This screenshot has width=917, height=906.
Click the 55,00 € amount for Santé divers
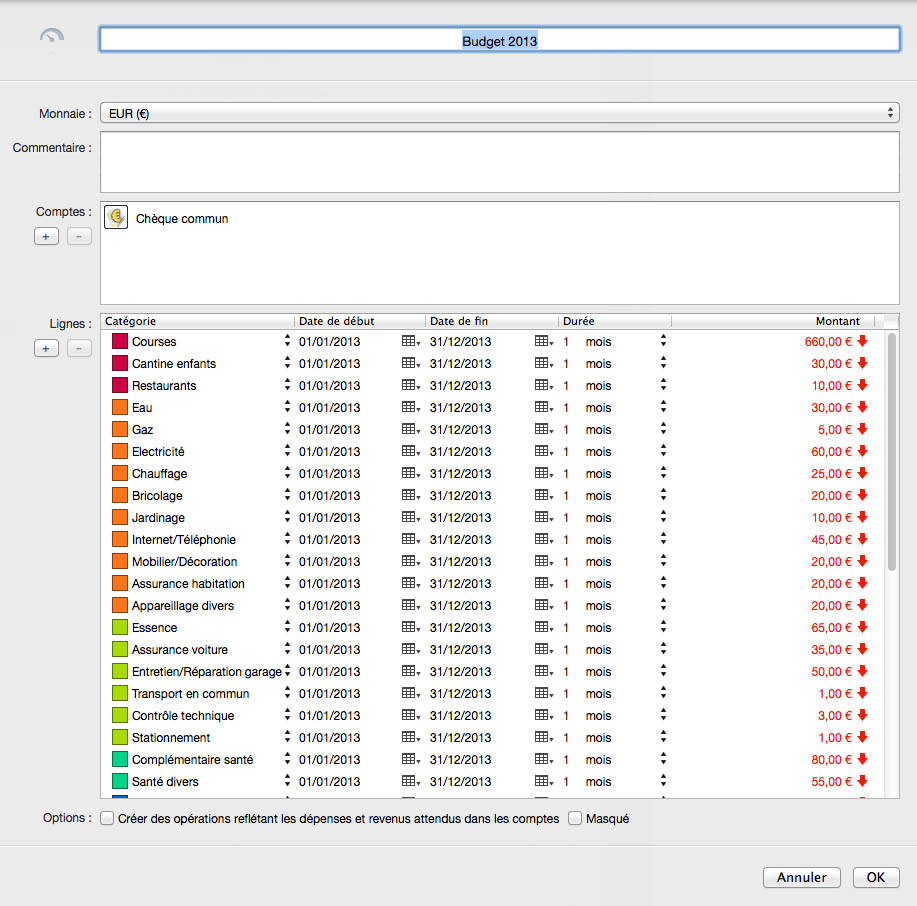tap(831, 782)
